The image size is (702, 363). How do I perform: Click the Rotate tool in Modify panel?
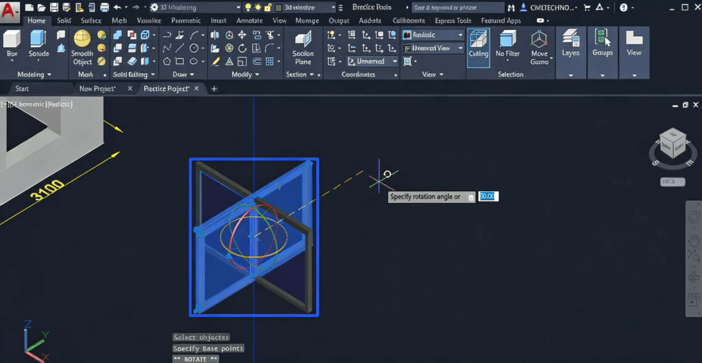click(x=242, y=48)
